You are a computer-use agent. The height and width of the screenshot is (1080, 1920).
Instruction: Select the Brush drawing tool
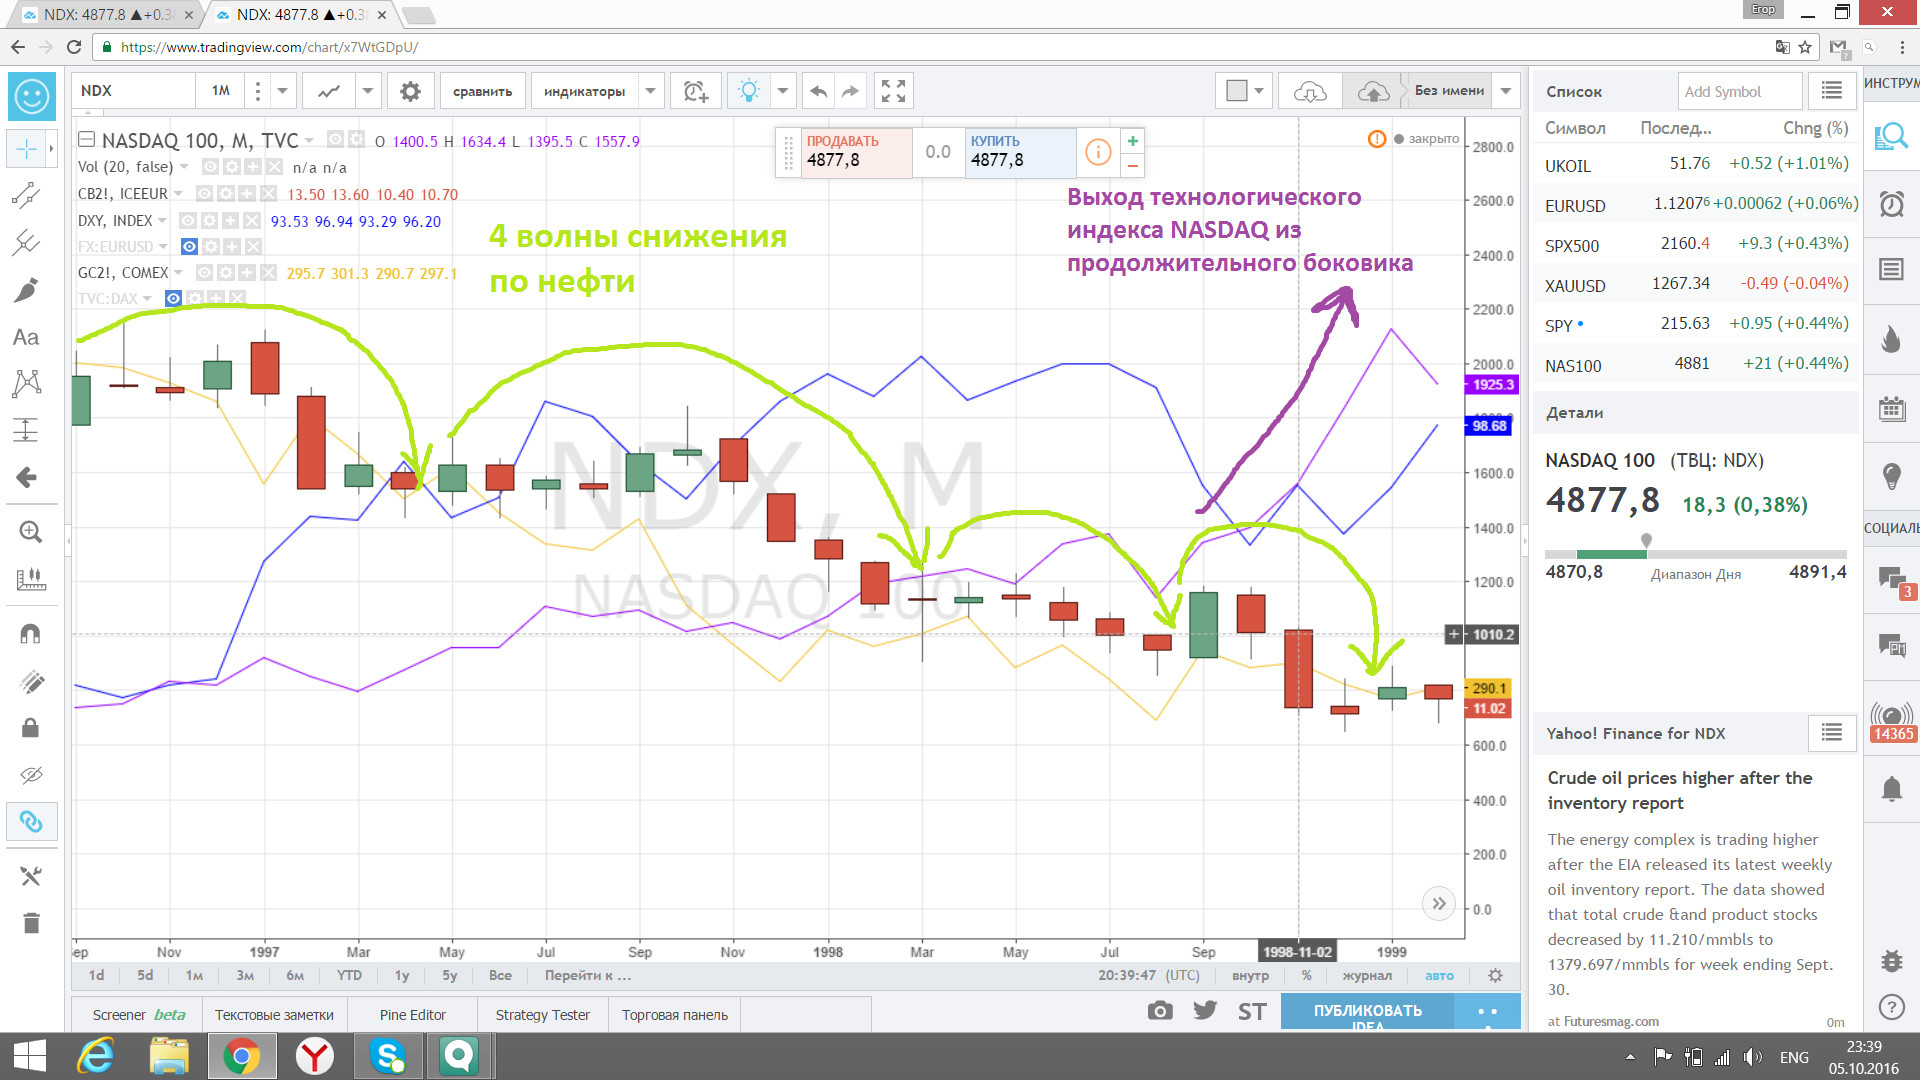click(27, 290)
